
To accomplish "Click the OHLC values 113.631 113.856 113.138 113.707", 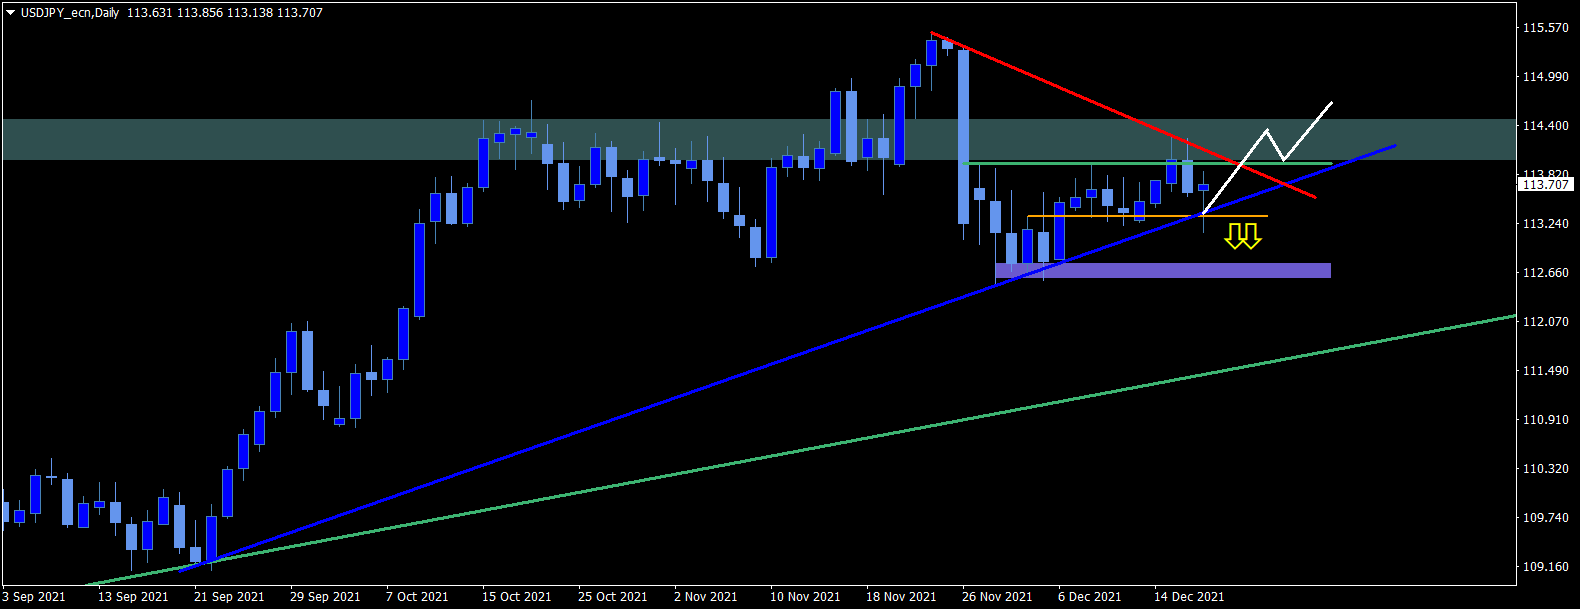I will pyautogui.click(x=225, y=13).
